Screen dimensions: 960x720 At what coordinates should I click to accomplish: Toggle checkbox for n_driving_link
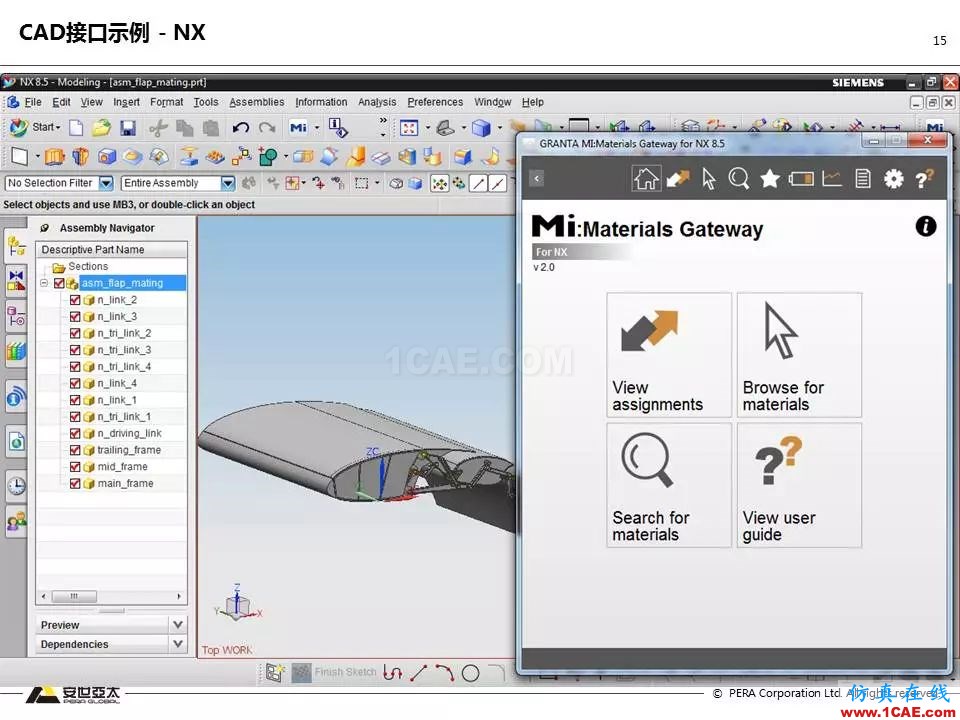point(75,433)
